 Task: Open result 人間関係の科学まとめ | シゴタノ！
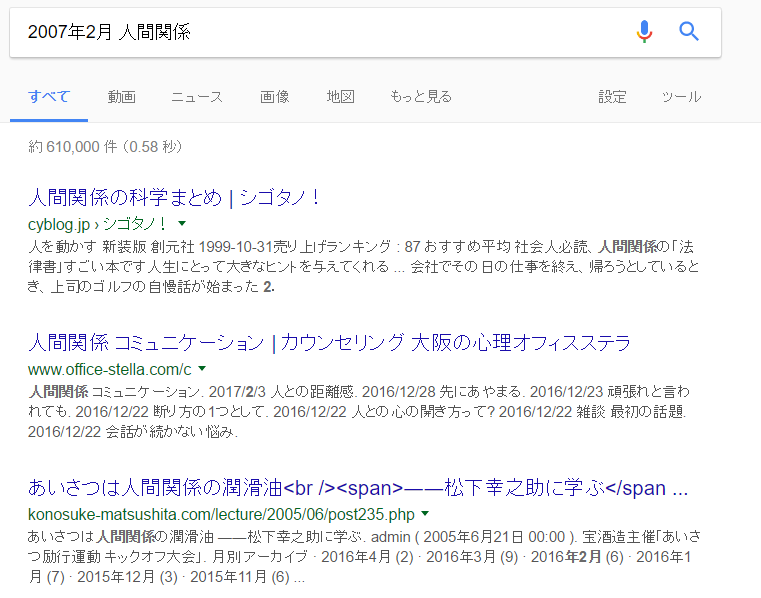(x=174, y=198)
